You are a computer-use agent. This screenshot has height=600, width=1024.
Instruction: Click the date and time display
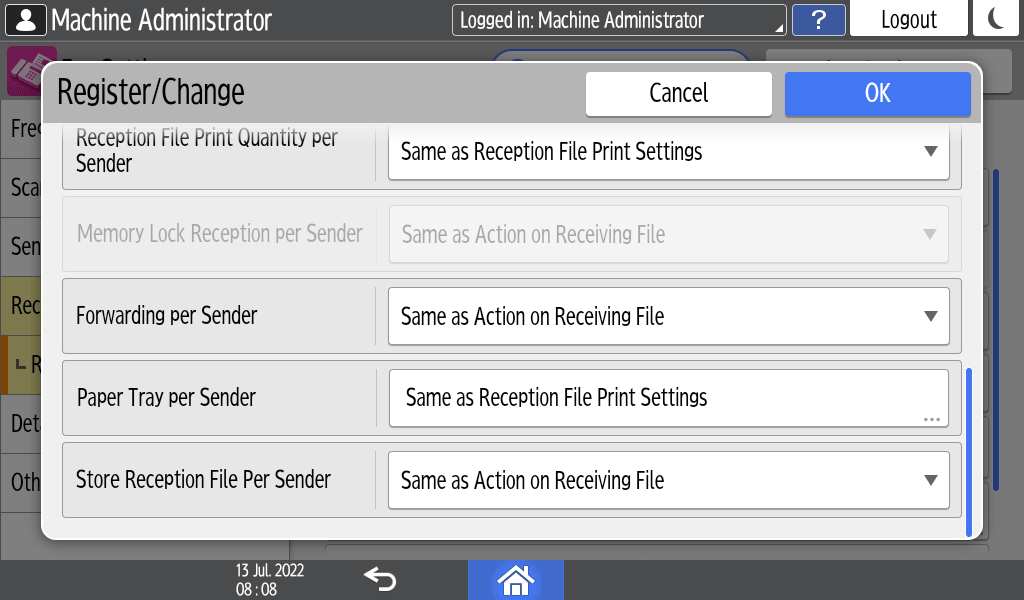270,580
